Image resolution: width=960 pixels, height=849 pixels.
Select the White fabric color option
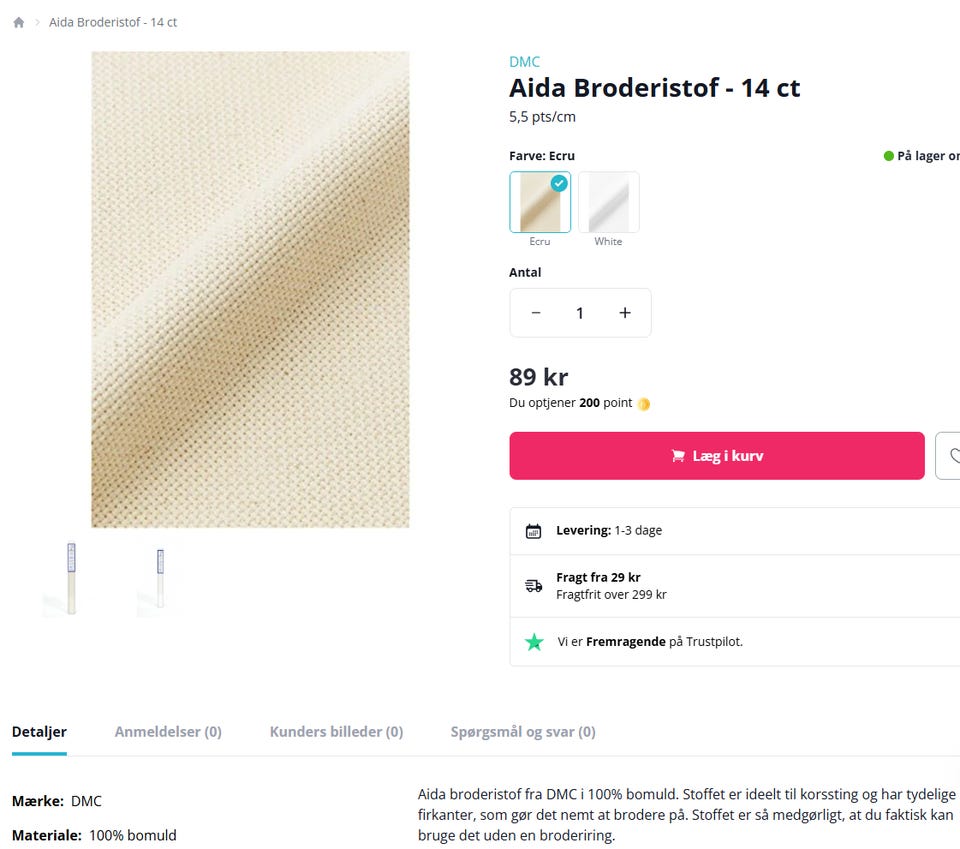(608, 201)
